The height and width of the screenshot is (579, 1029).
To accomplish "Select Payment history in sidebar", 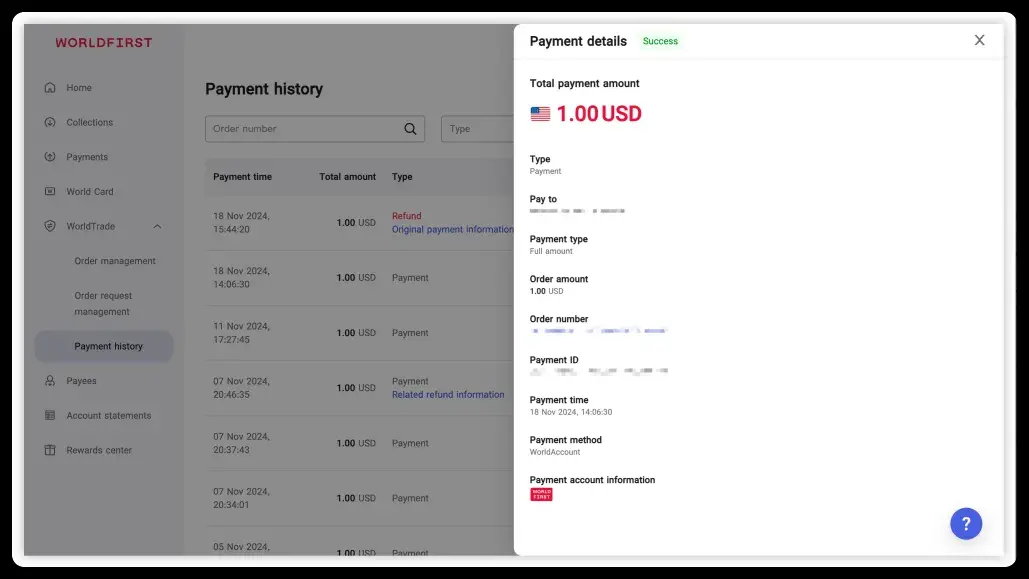I will tap(108, 346).
